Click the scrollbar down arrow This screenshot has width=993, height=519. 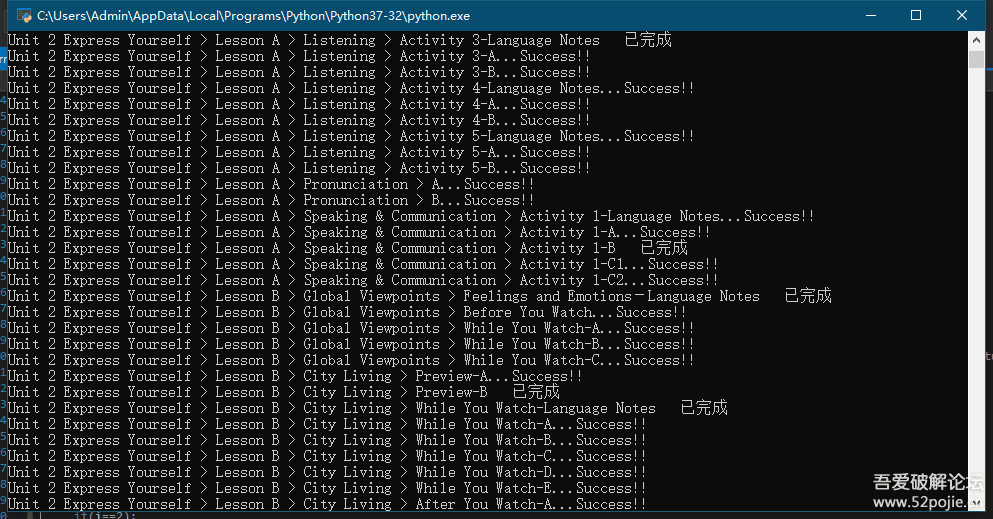[x=976, y=503]
